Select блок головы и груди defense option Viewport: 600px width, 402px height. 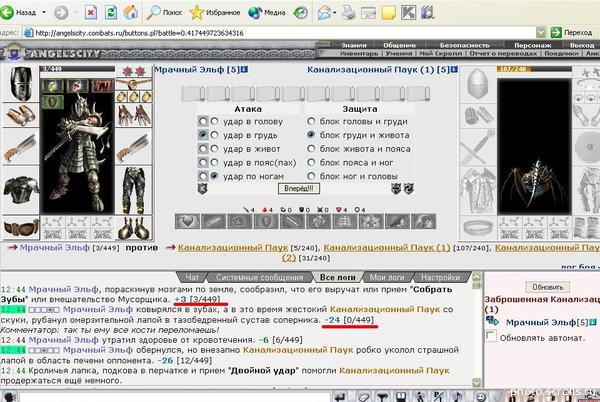click(x=311, y=122)
